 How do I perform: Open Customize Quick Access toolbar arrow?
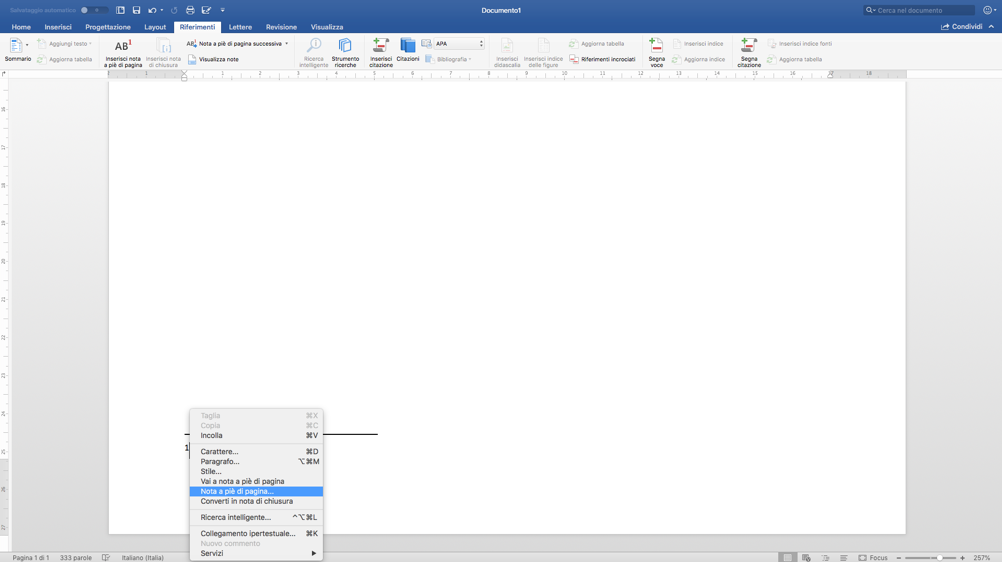pos(222,10)
